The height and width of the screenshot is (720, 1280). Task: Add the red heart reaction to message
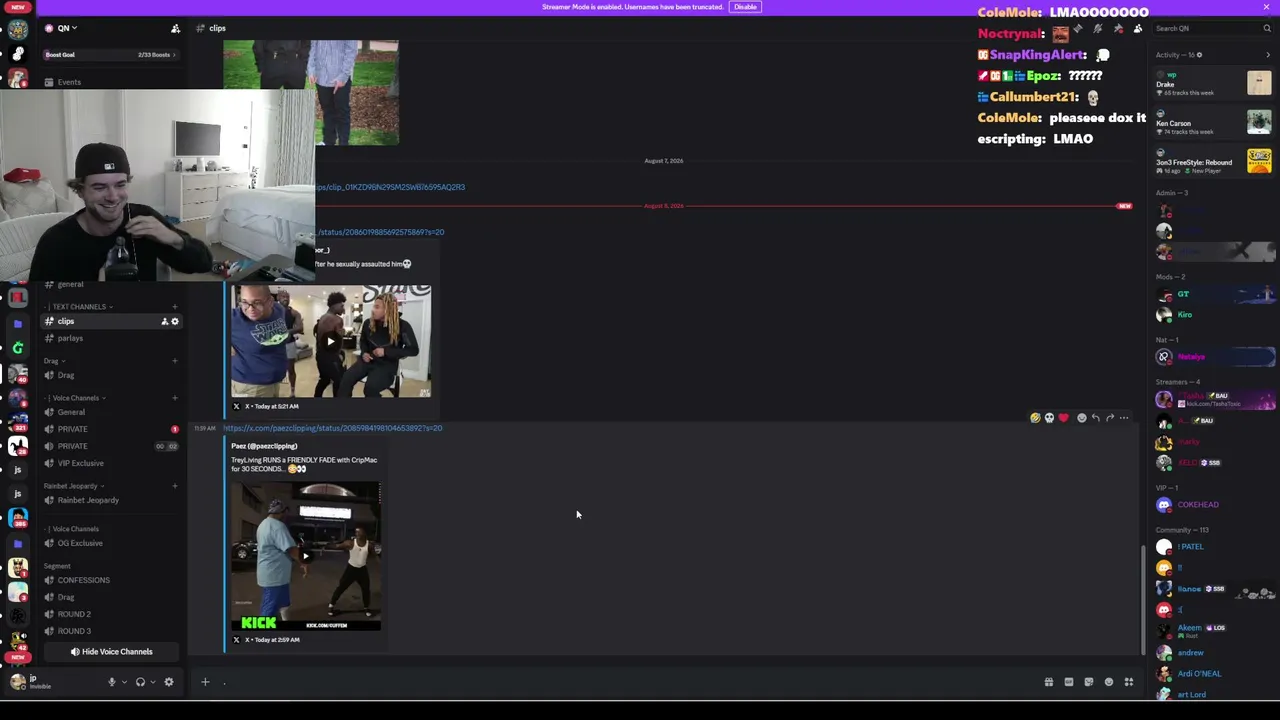(1063, 418)
